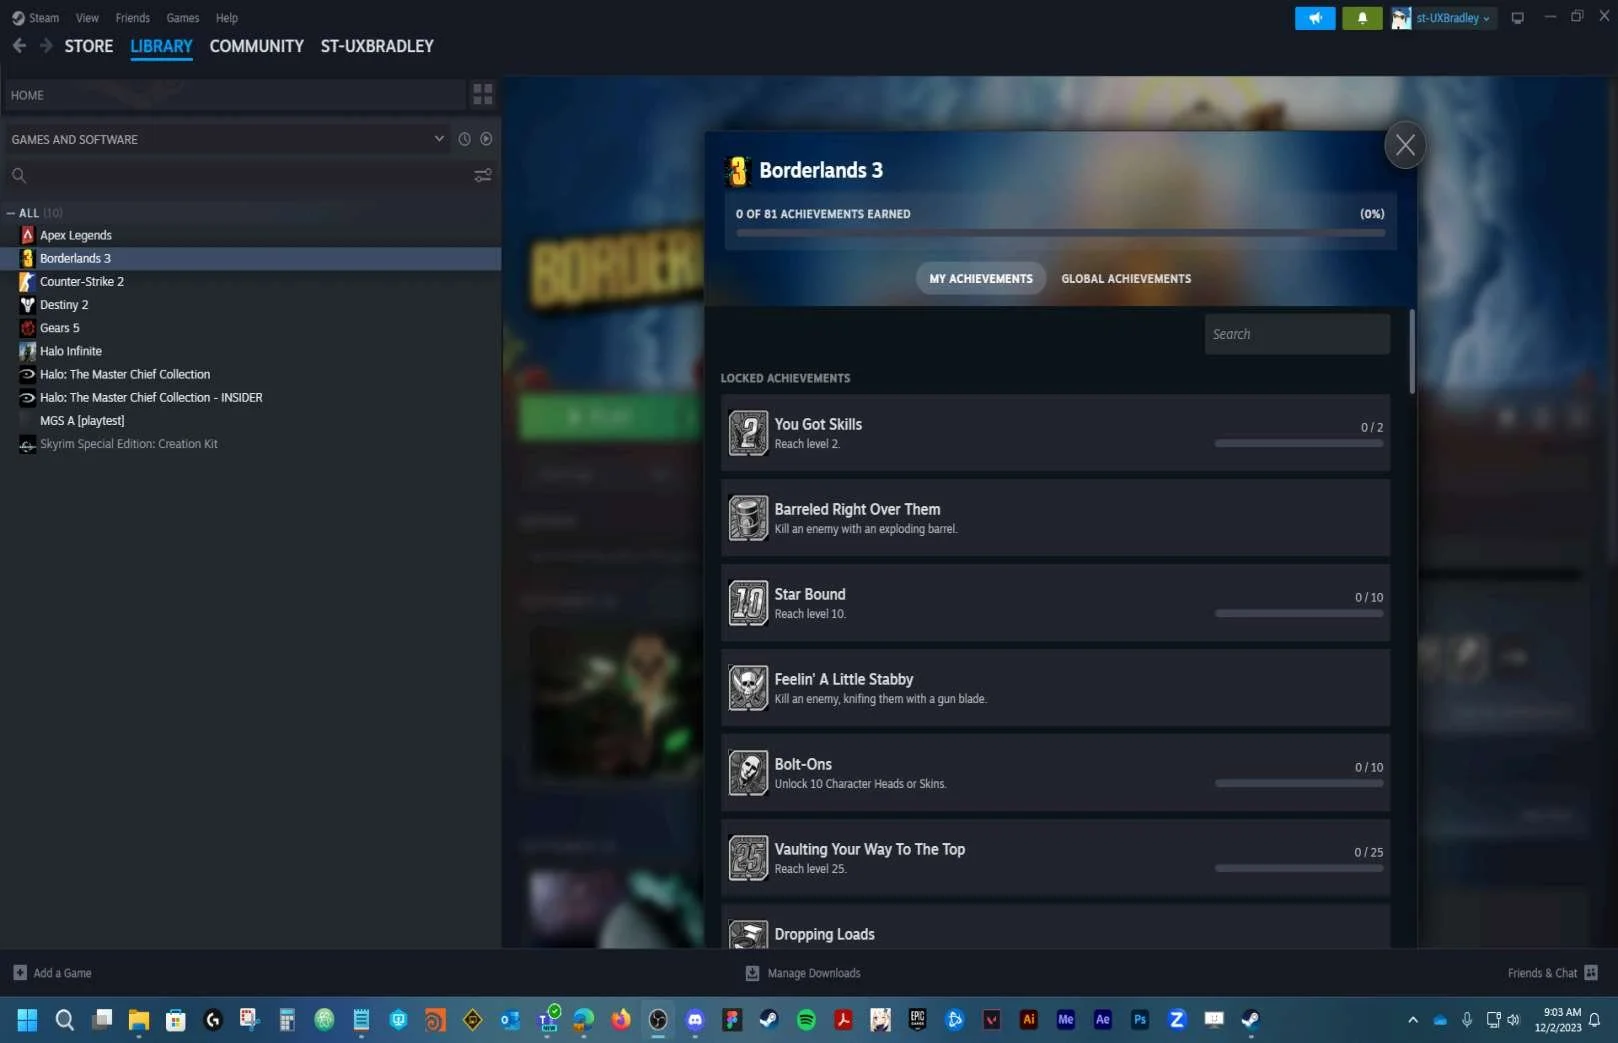The image size is (1618, 1043).
Task: Open File Explorer from the taskbar
Action: (139, 1020)
